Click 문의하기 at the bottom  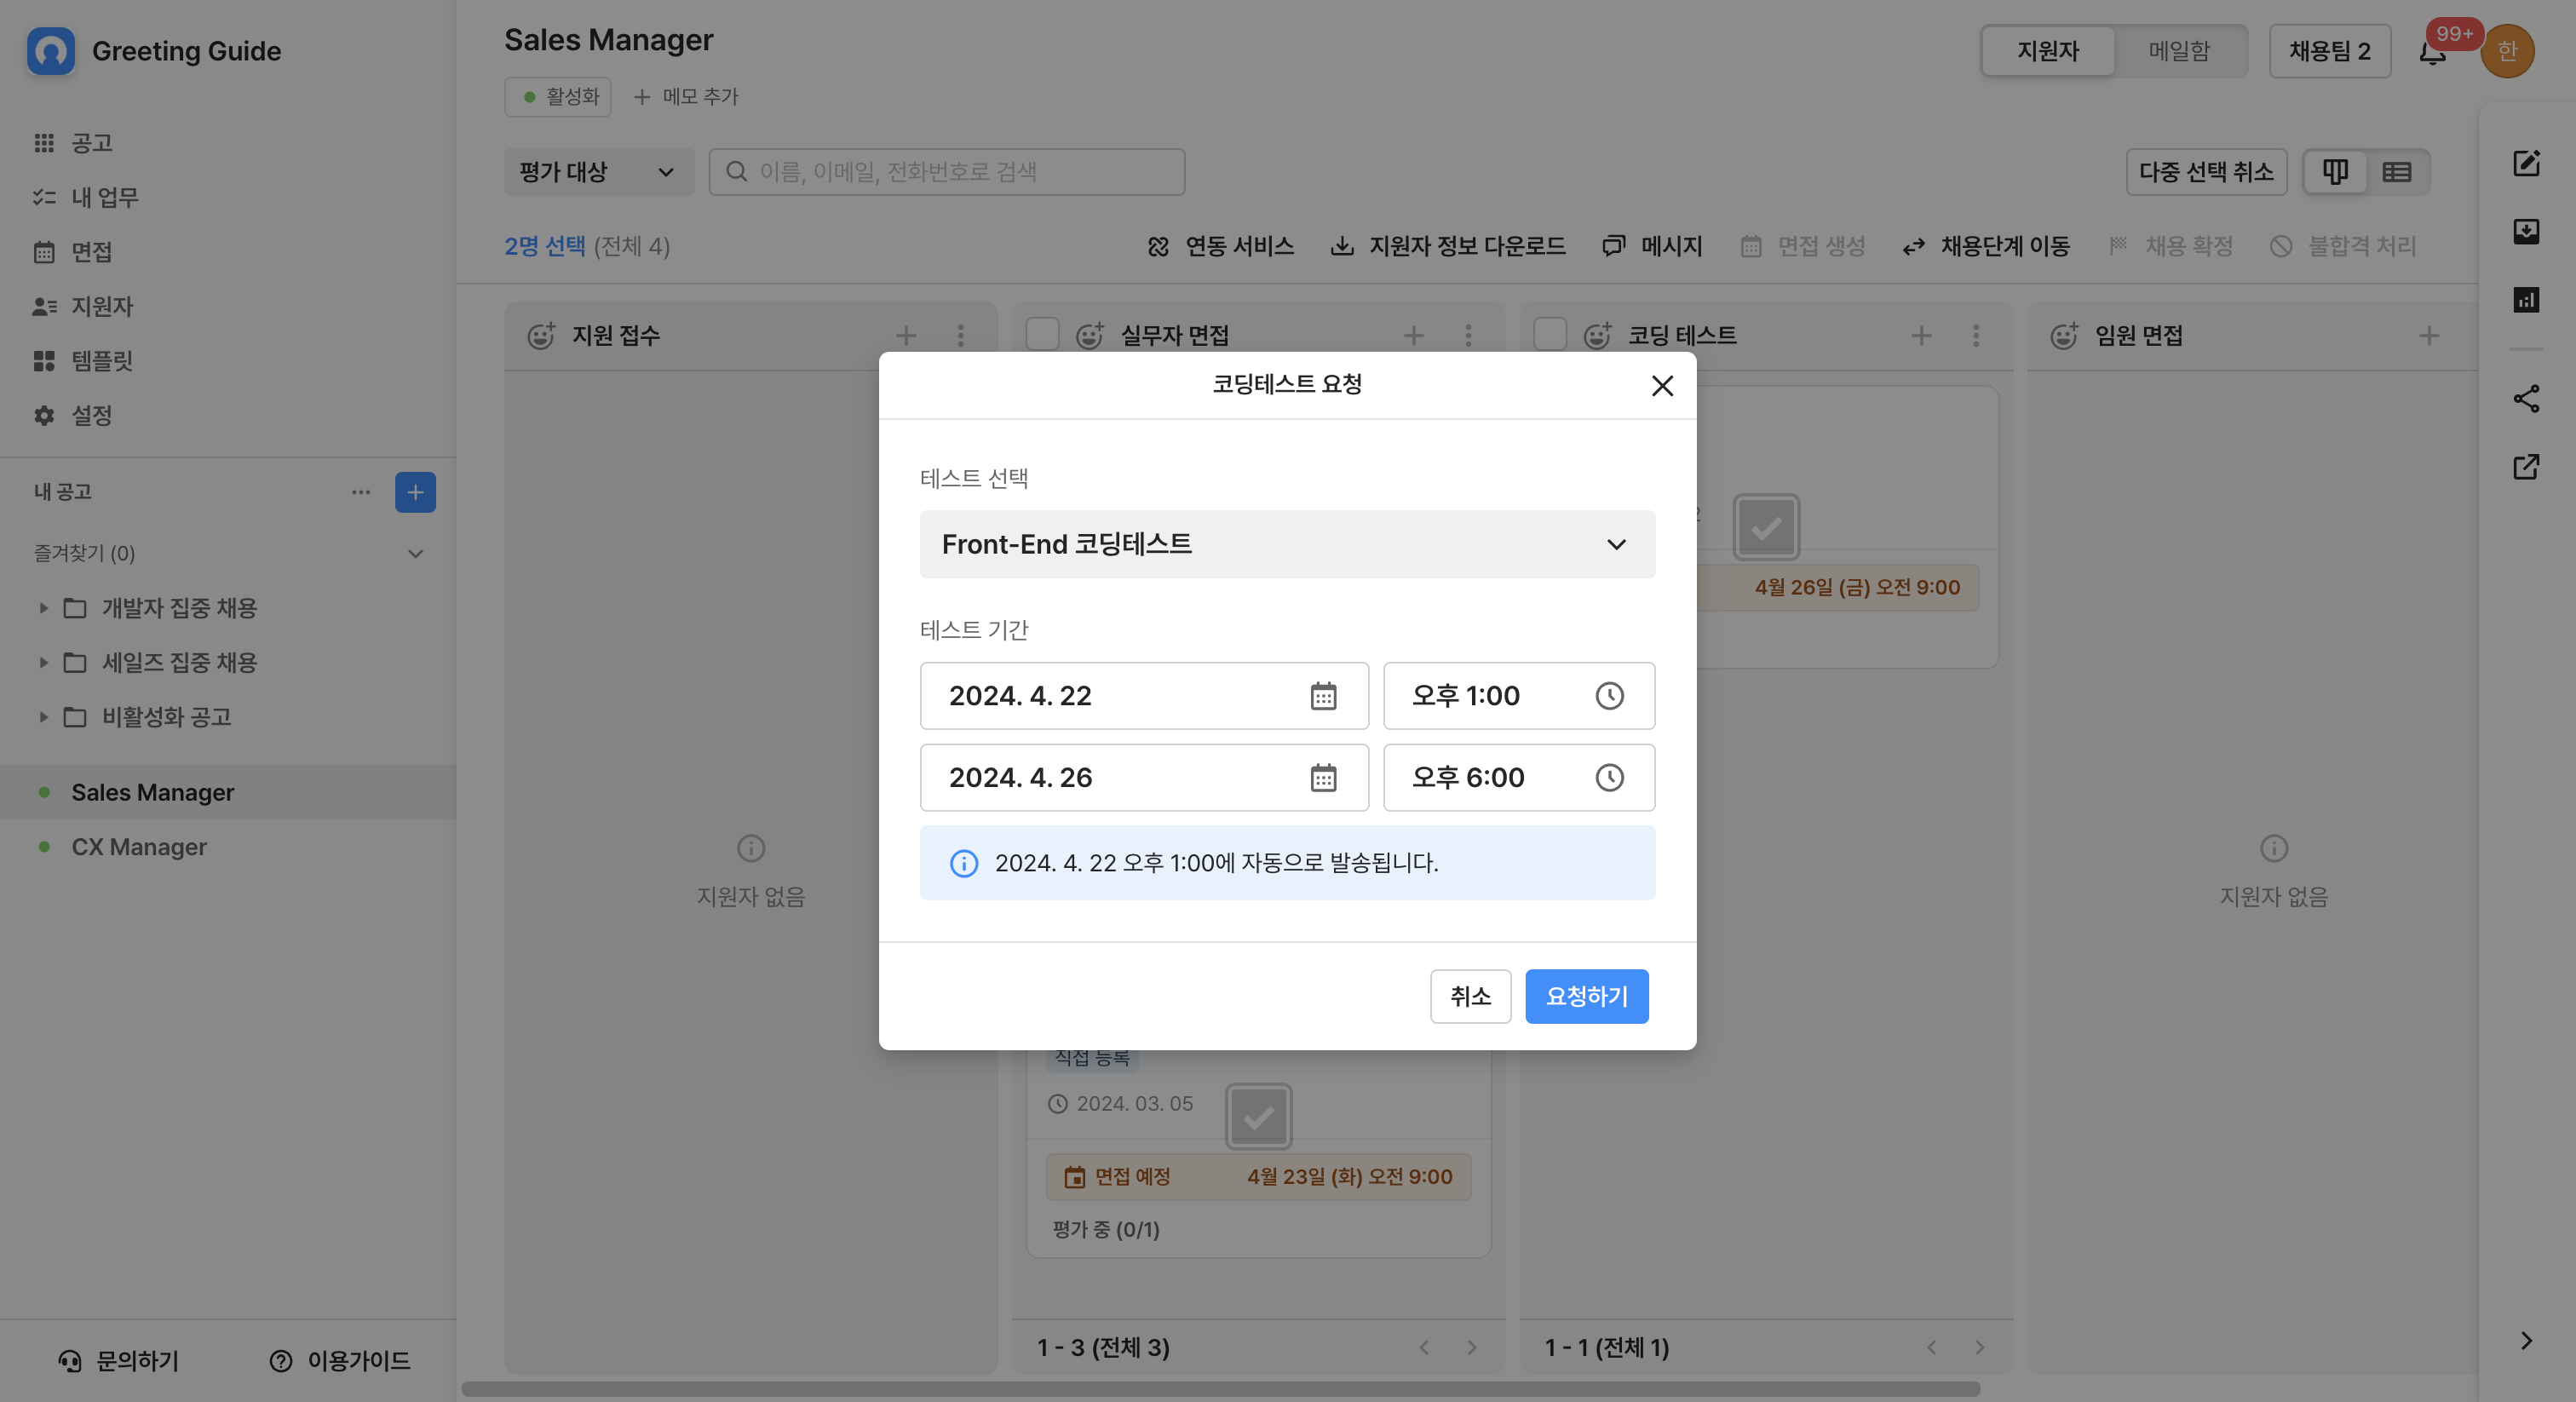pos(119,1361)
